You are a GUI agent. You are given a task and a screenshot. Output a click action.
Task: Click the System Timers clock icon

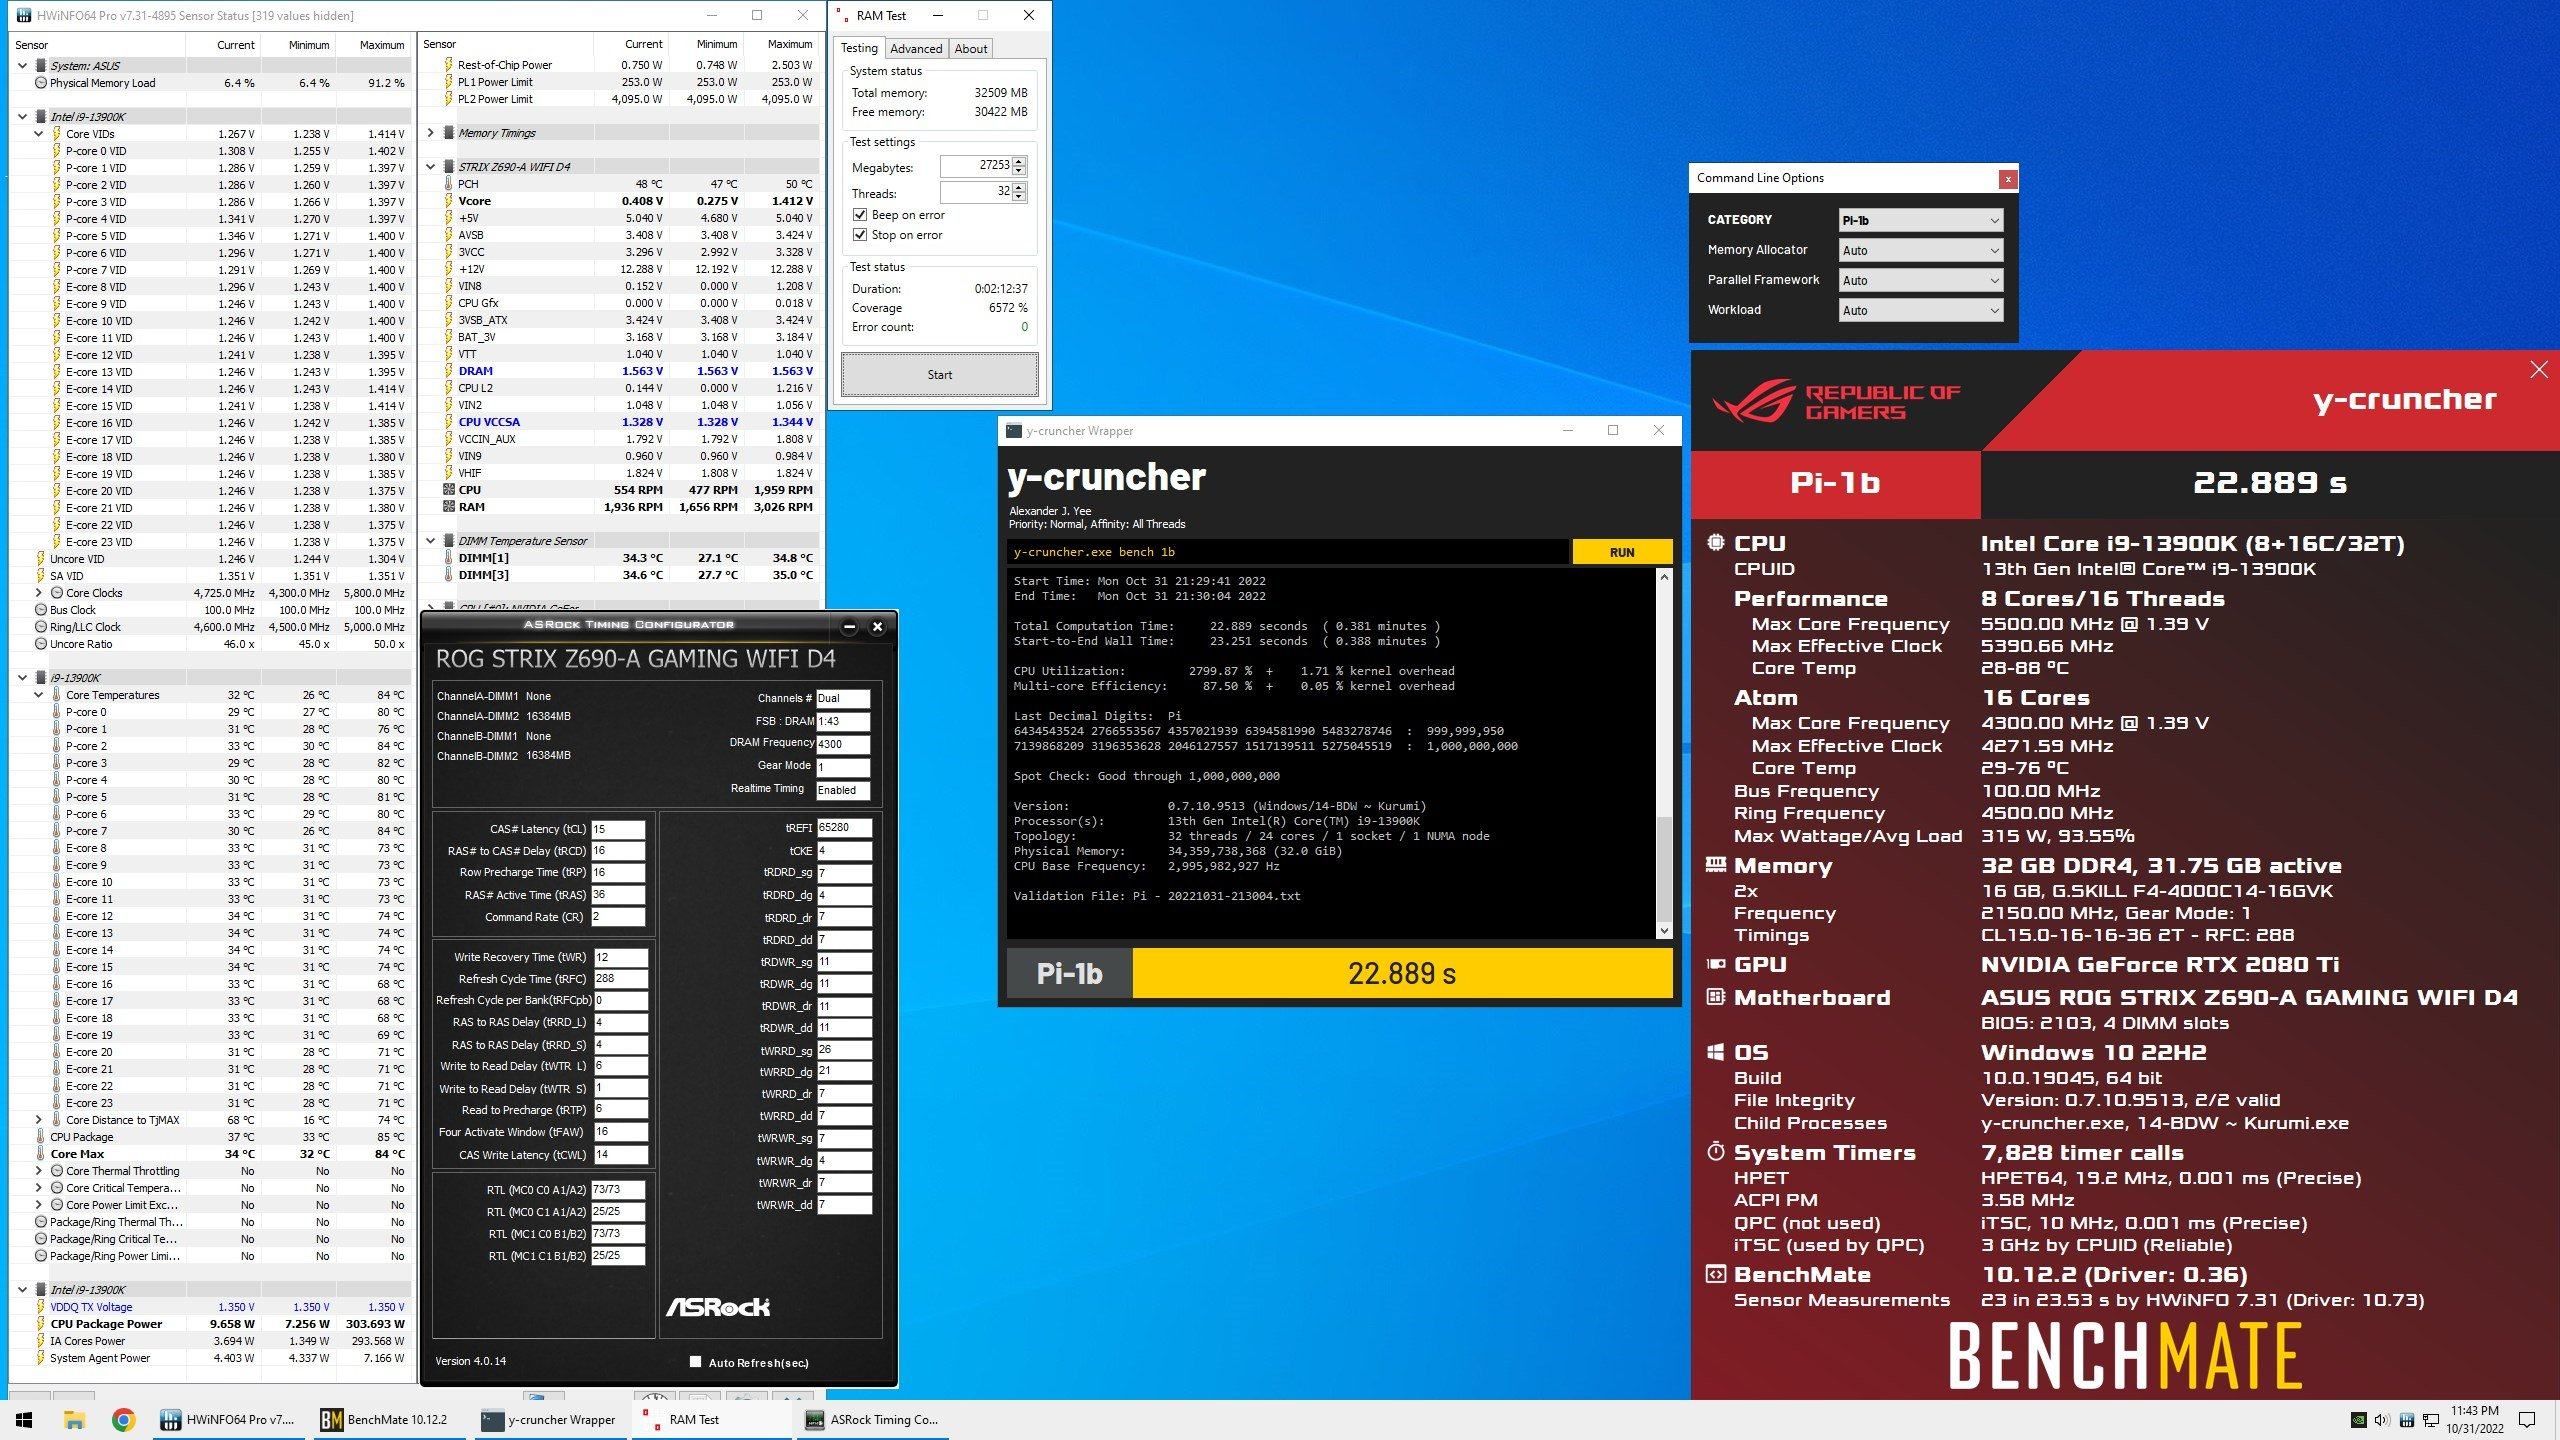(x=1716, y=1152)
